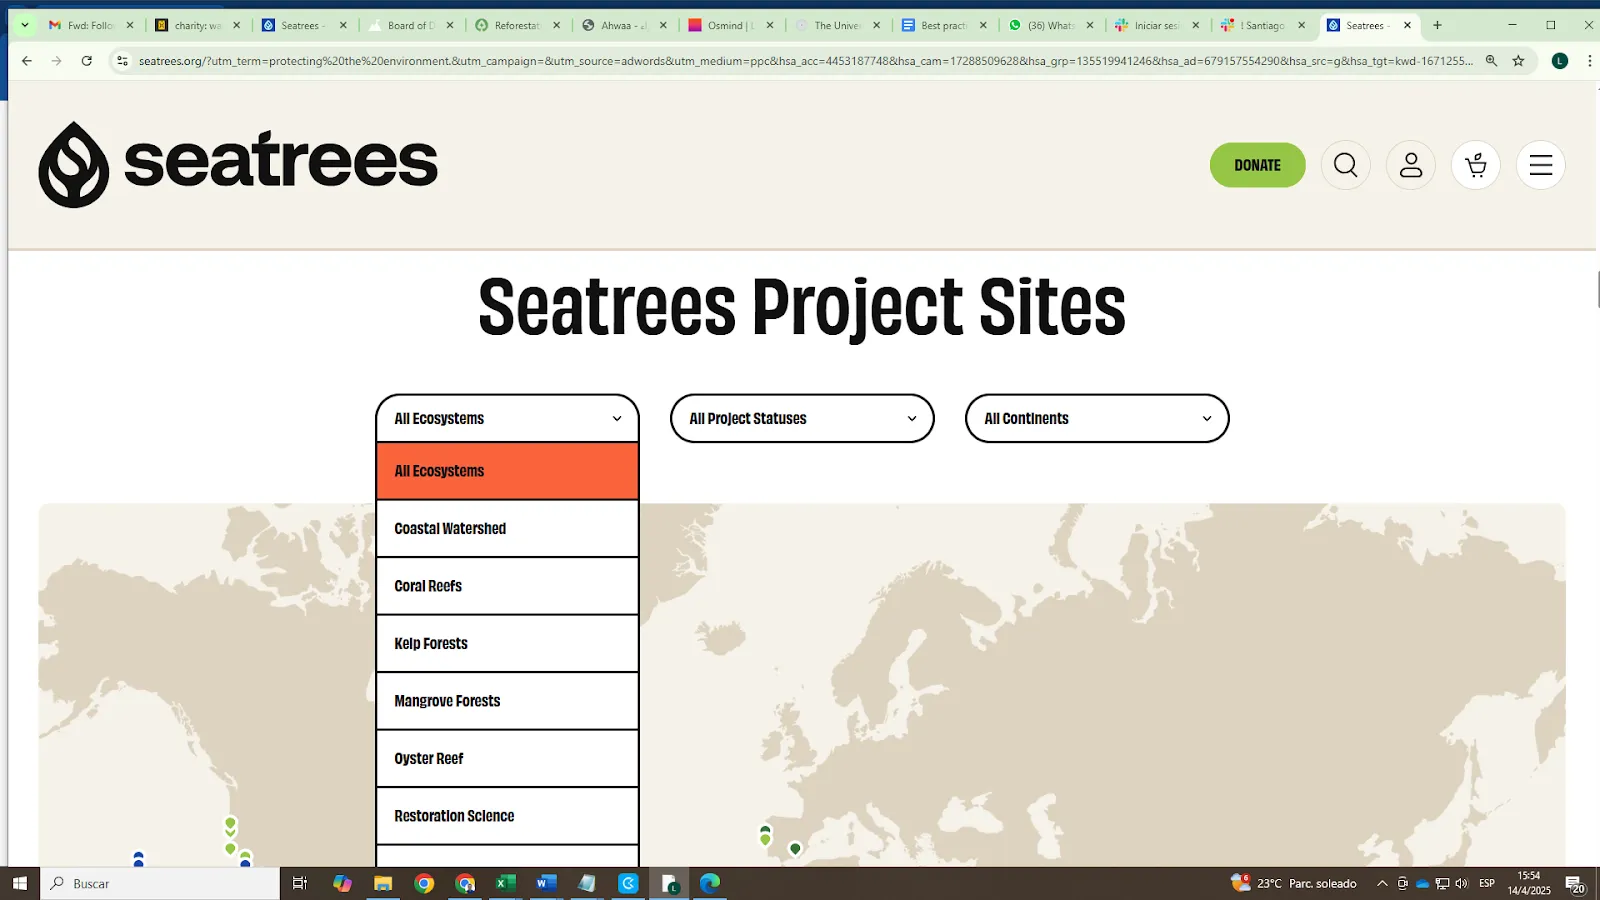Image resolution: width=1600 pixels, height=900 pixels.
Task: Click the browser forward arrow
Action: [57, 61]
